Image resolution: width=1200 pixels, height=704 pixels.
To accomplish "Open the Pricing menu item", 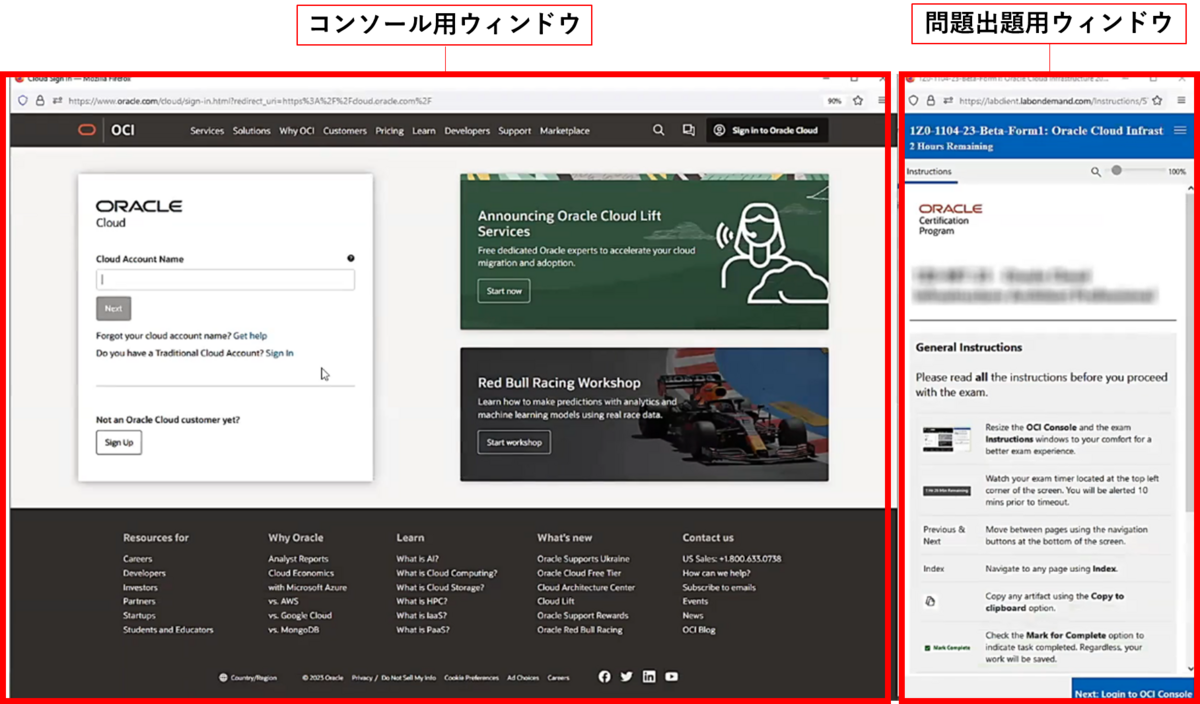I will point(390,131).
